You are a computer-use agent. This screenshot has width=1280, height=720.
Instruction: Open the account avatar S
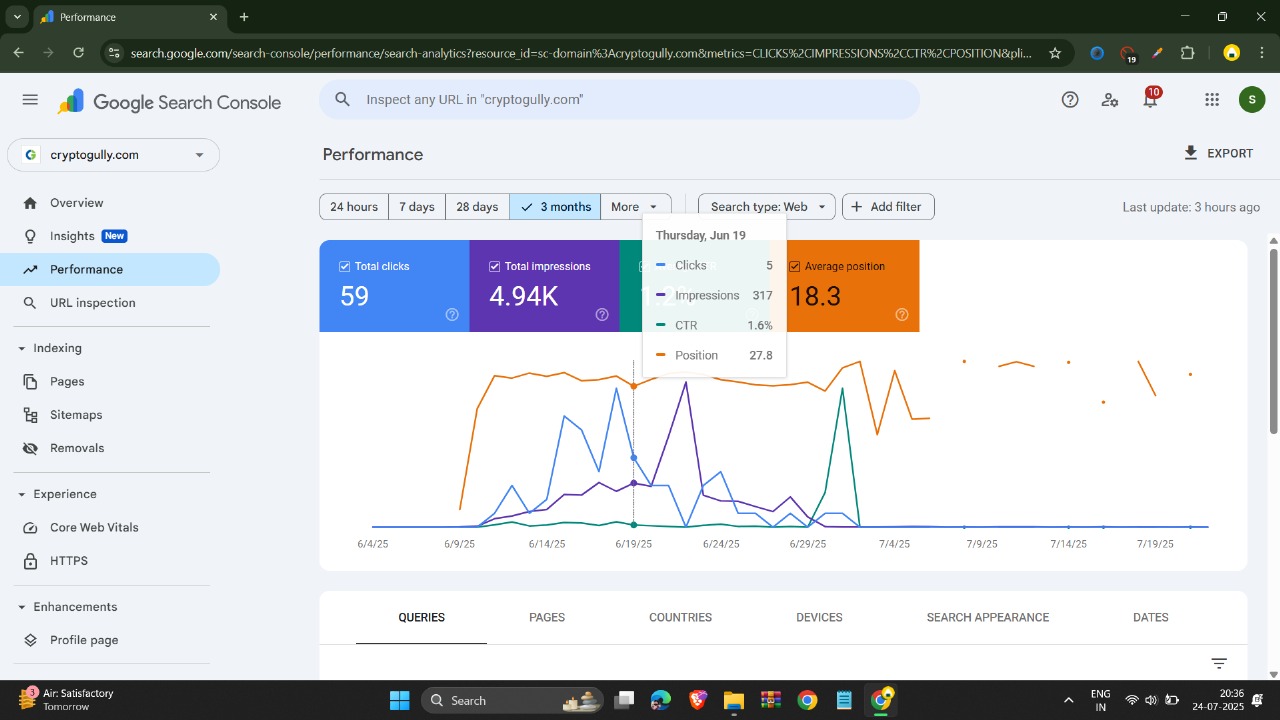tap(1251, 99)
